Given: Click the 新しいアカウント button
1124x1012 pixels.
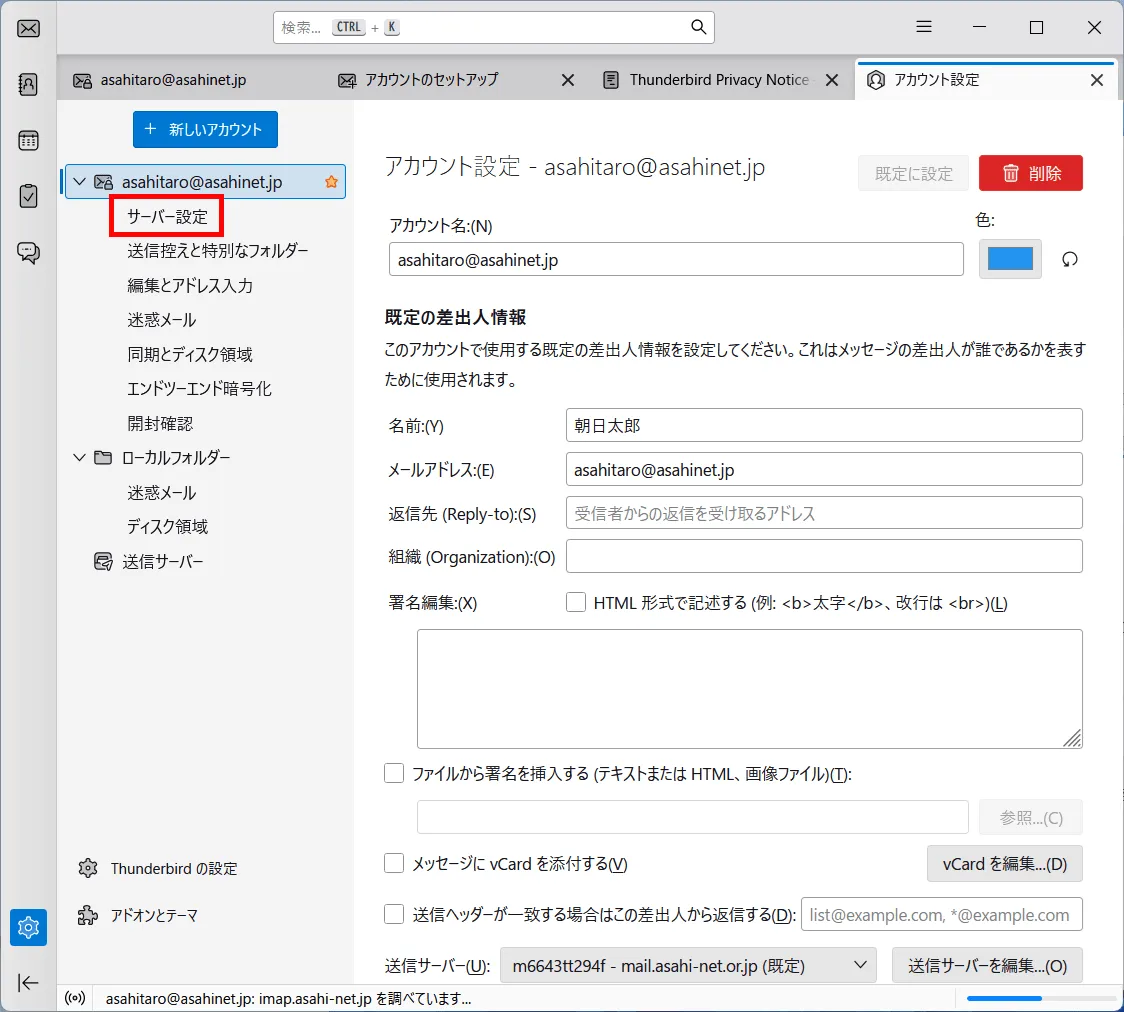Looking at the screenshot, I should click(x=204, y=129).
